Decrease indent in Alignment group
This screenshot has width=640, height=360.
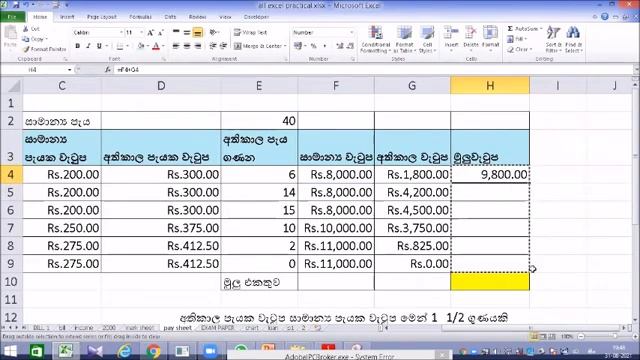tap(213, 46)
